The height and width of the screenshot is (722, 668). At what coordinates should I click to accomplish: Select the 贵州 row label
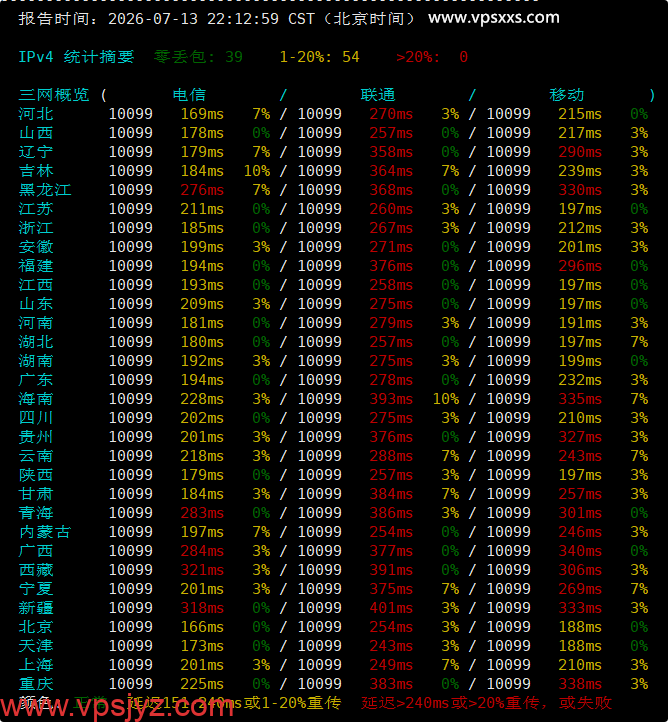point(36,437)
